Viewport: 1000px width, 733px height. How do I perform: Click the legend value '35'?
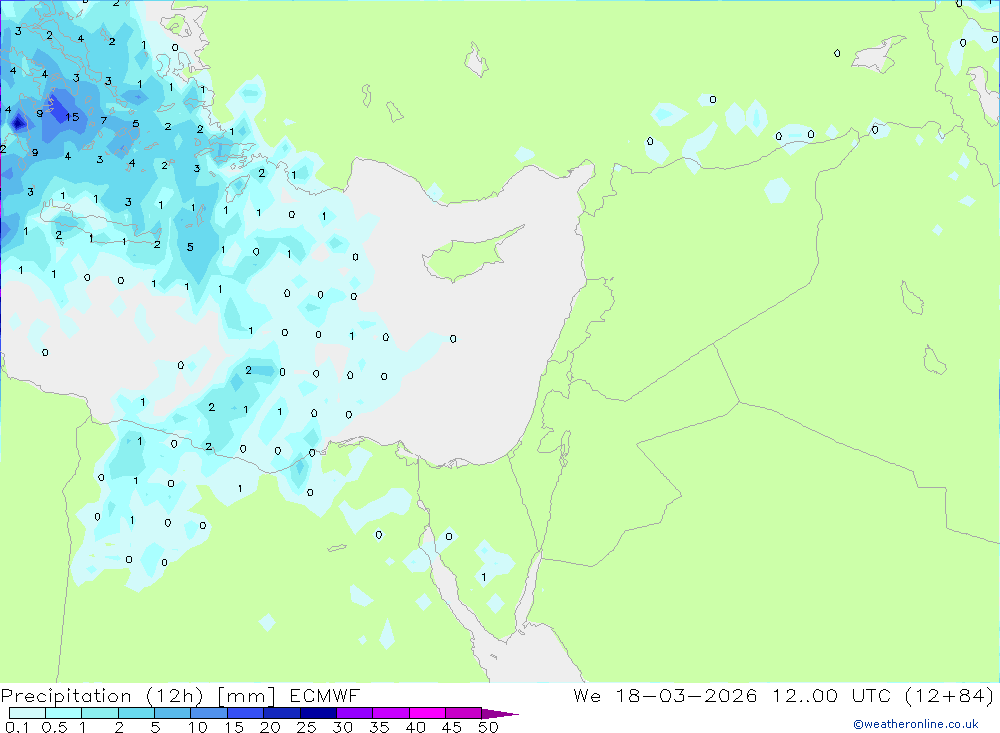379,727
